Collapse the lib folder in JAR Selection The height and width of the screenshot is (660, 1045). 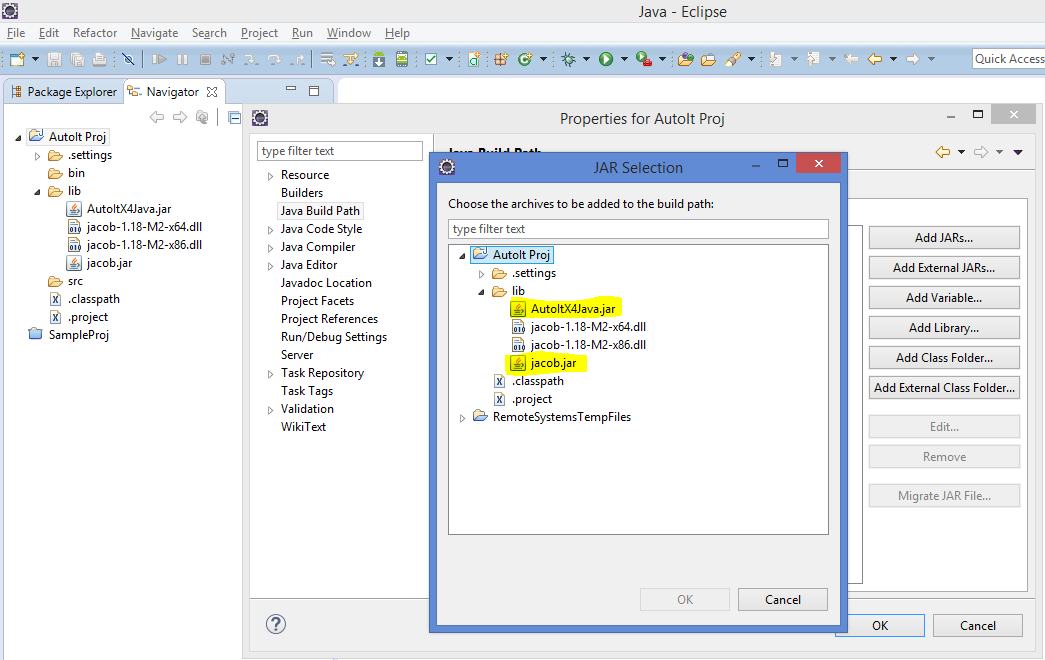pyautogui.click(x=480, y=290)
